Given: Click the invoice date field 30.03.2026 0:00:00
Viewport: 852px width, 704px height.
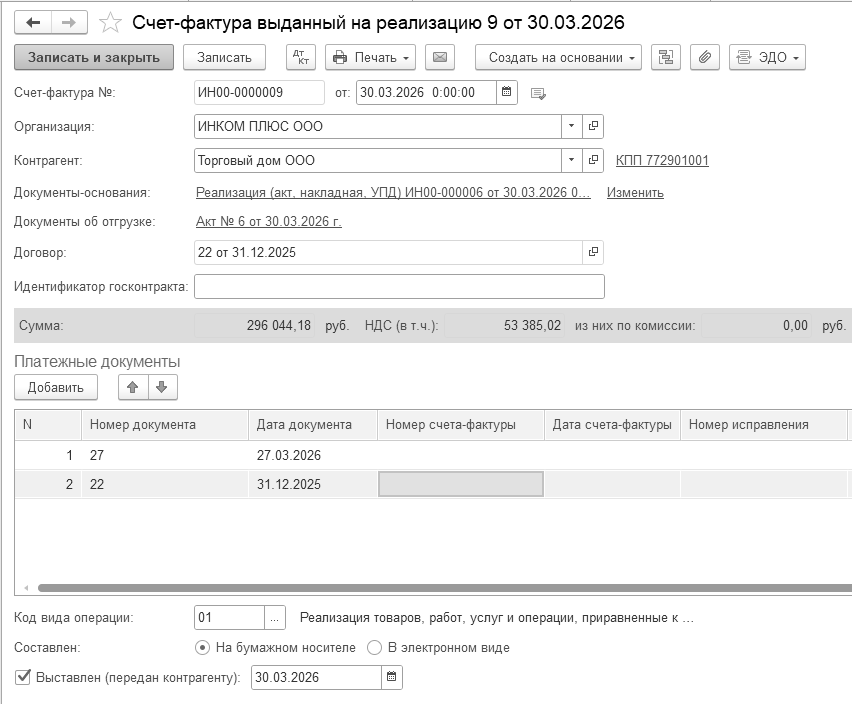Looking at the screenshot, I should (x=427, y=92).
